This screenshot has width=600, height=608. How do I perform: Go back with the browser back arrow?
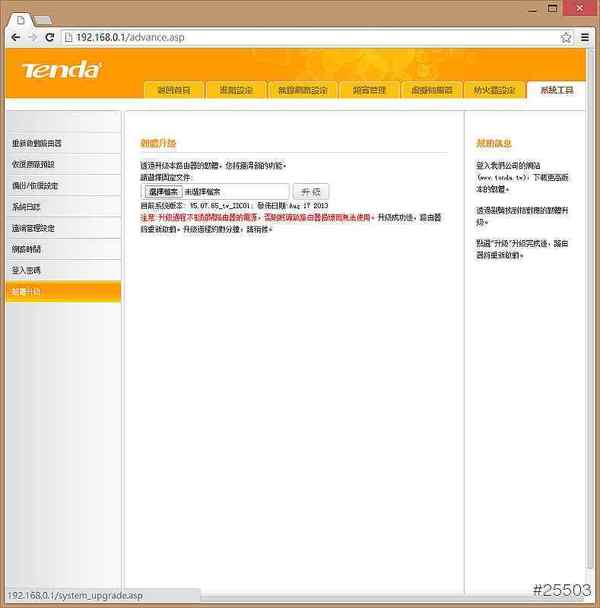[x=16, y=37]
